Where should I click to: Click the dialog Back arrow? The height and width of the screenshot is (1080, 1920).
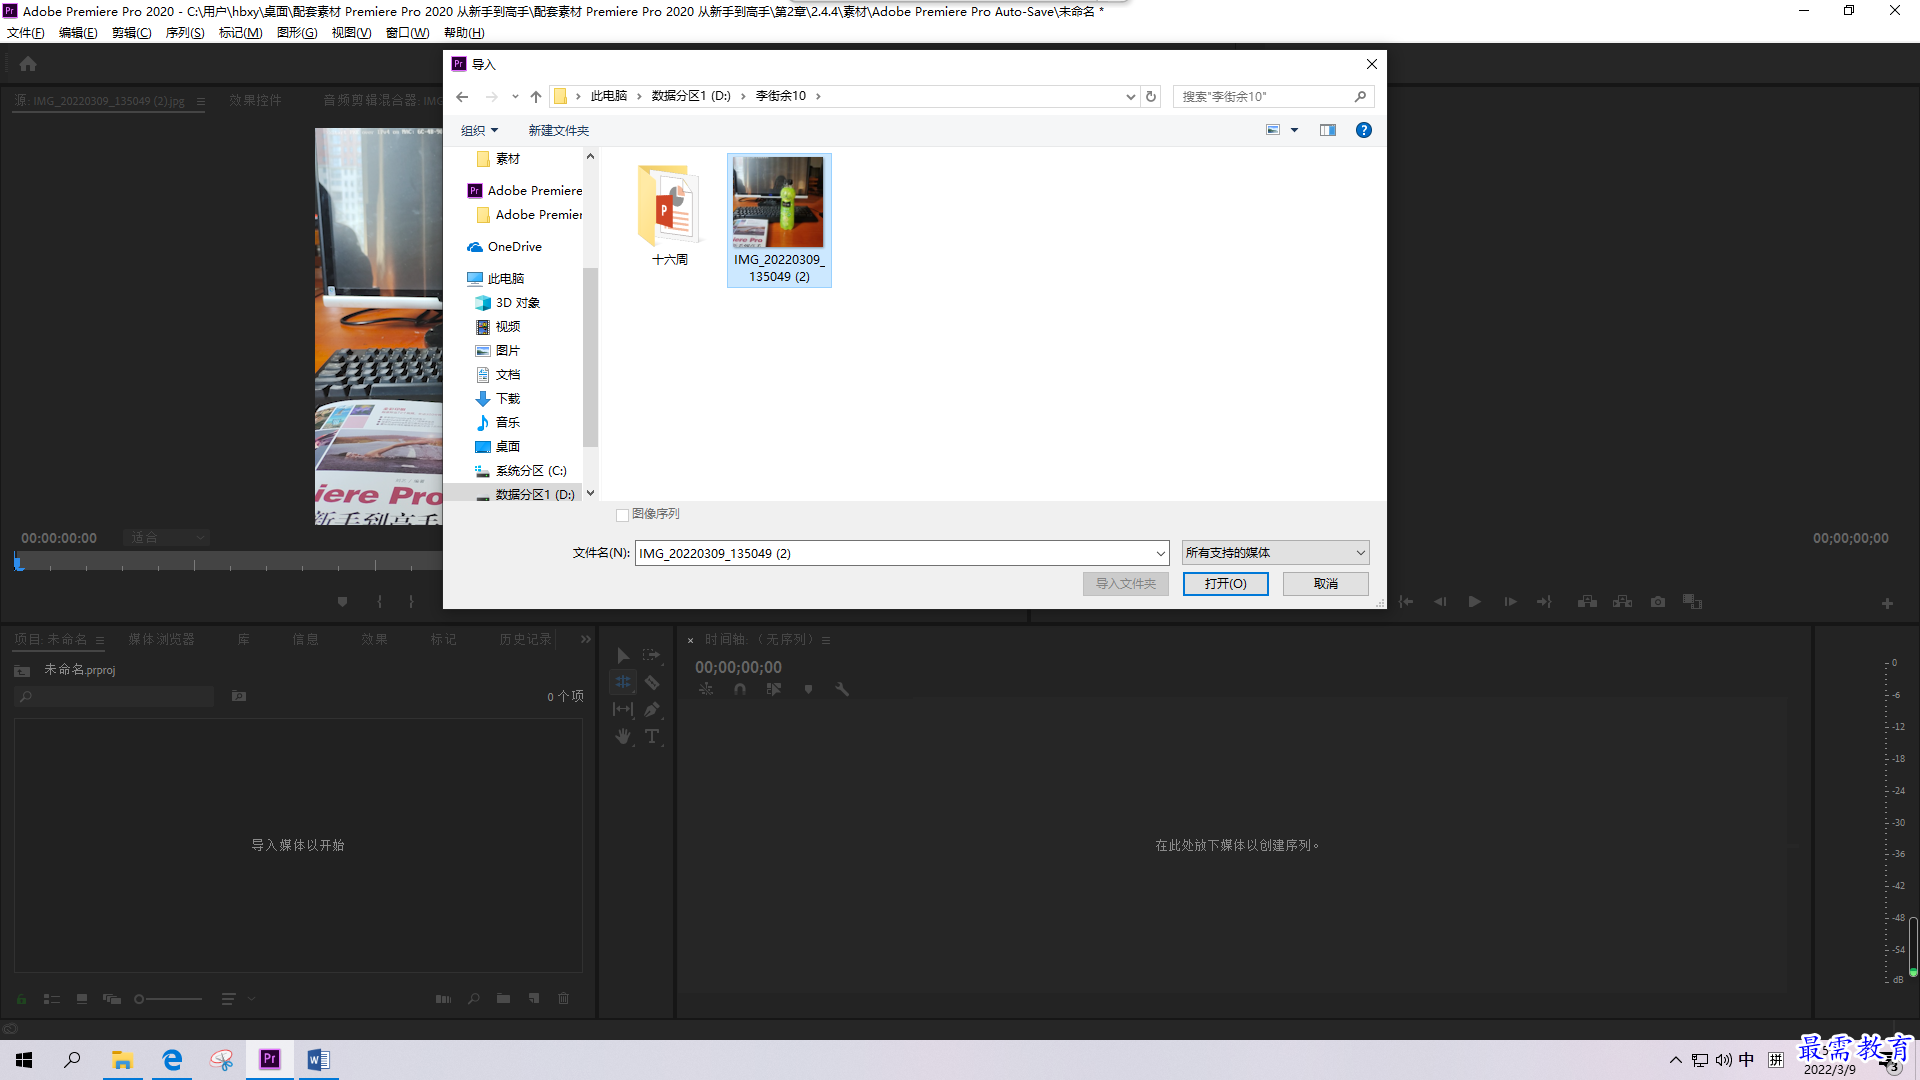(x=462, y=96)
